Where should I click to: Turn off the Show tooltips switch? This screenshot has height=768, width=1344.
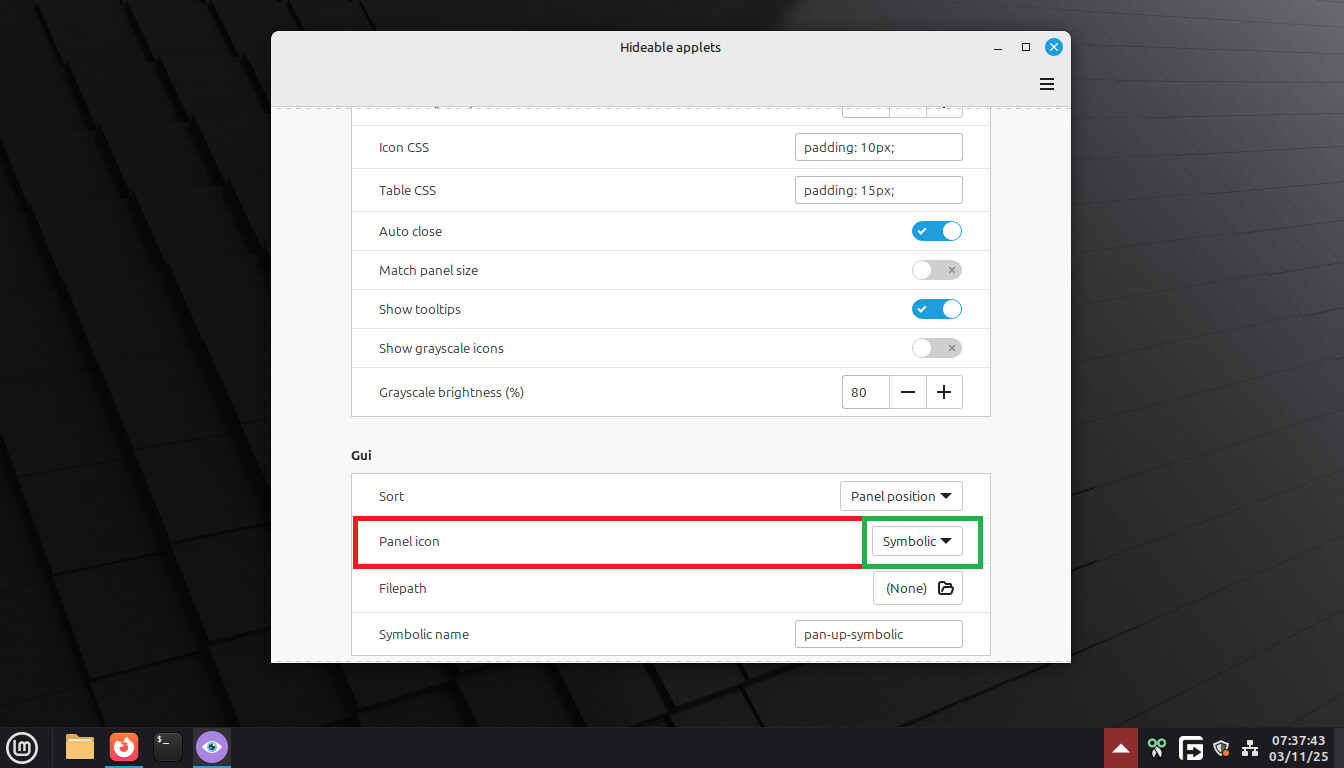coord(936,309)
